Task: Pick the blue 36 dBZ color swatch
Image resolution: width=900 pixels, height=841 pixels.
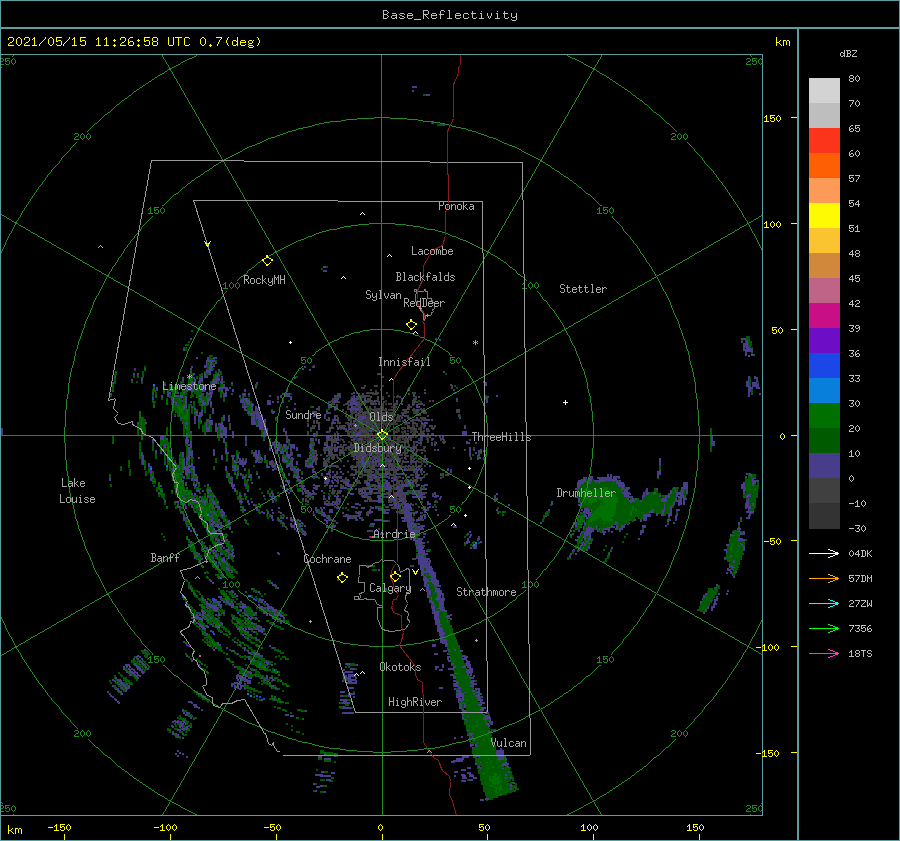Action: point(824,365)
